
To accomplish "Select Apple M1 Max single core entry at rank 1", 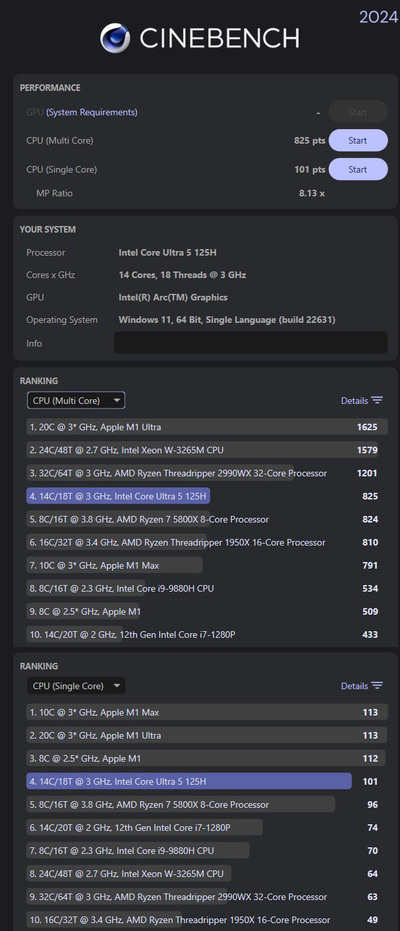I will pos(207,712).
